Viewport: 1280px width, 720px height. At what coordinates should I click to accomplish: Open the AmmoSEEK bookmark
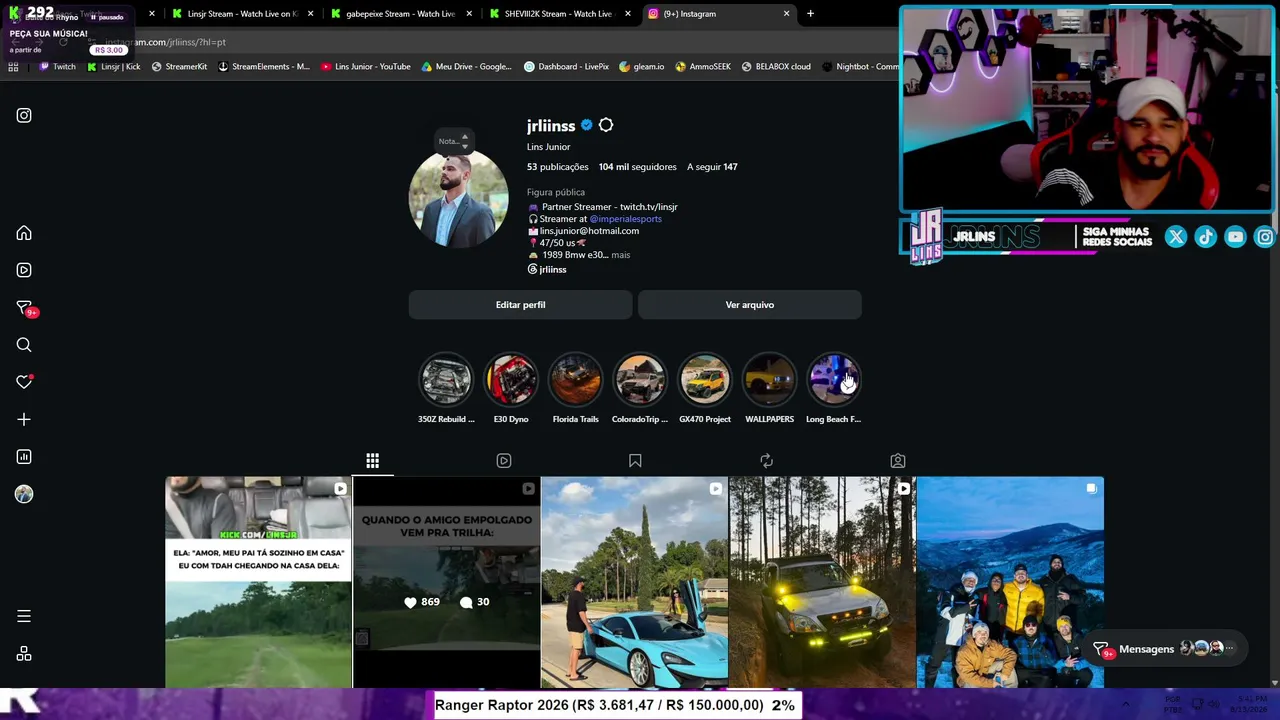coord(703,67)
